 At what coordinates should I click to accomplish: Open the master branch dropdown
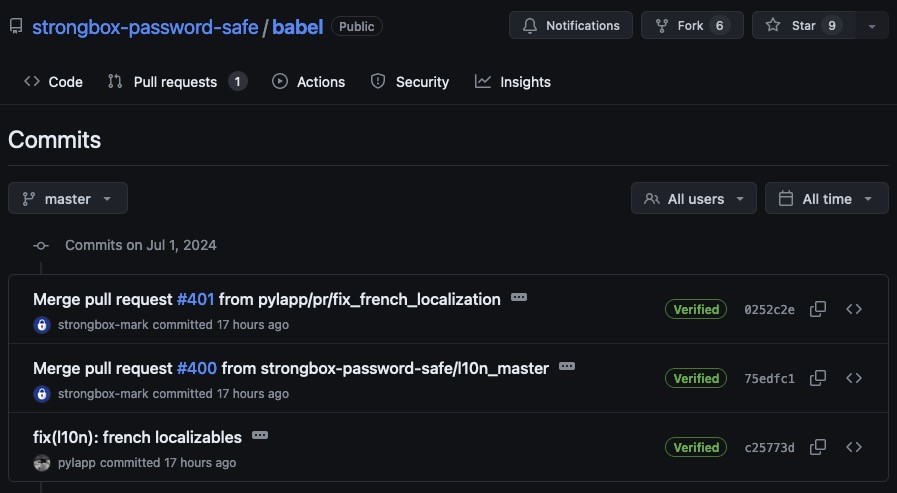(68, 198)
